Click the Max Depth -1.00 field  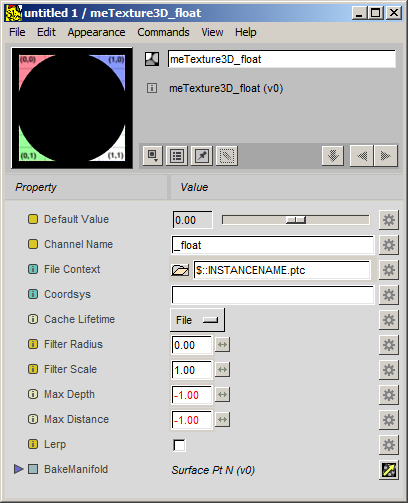192,395
